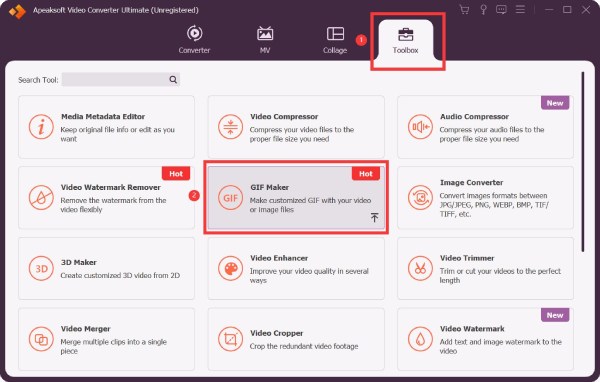600x382 pixels.
Task: Click the Image Converter icon
Action: (x=420, y=198)
